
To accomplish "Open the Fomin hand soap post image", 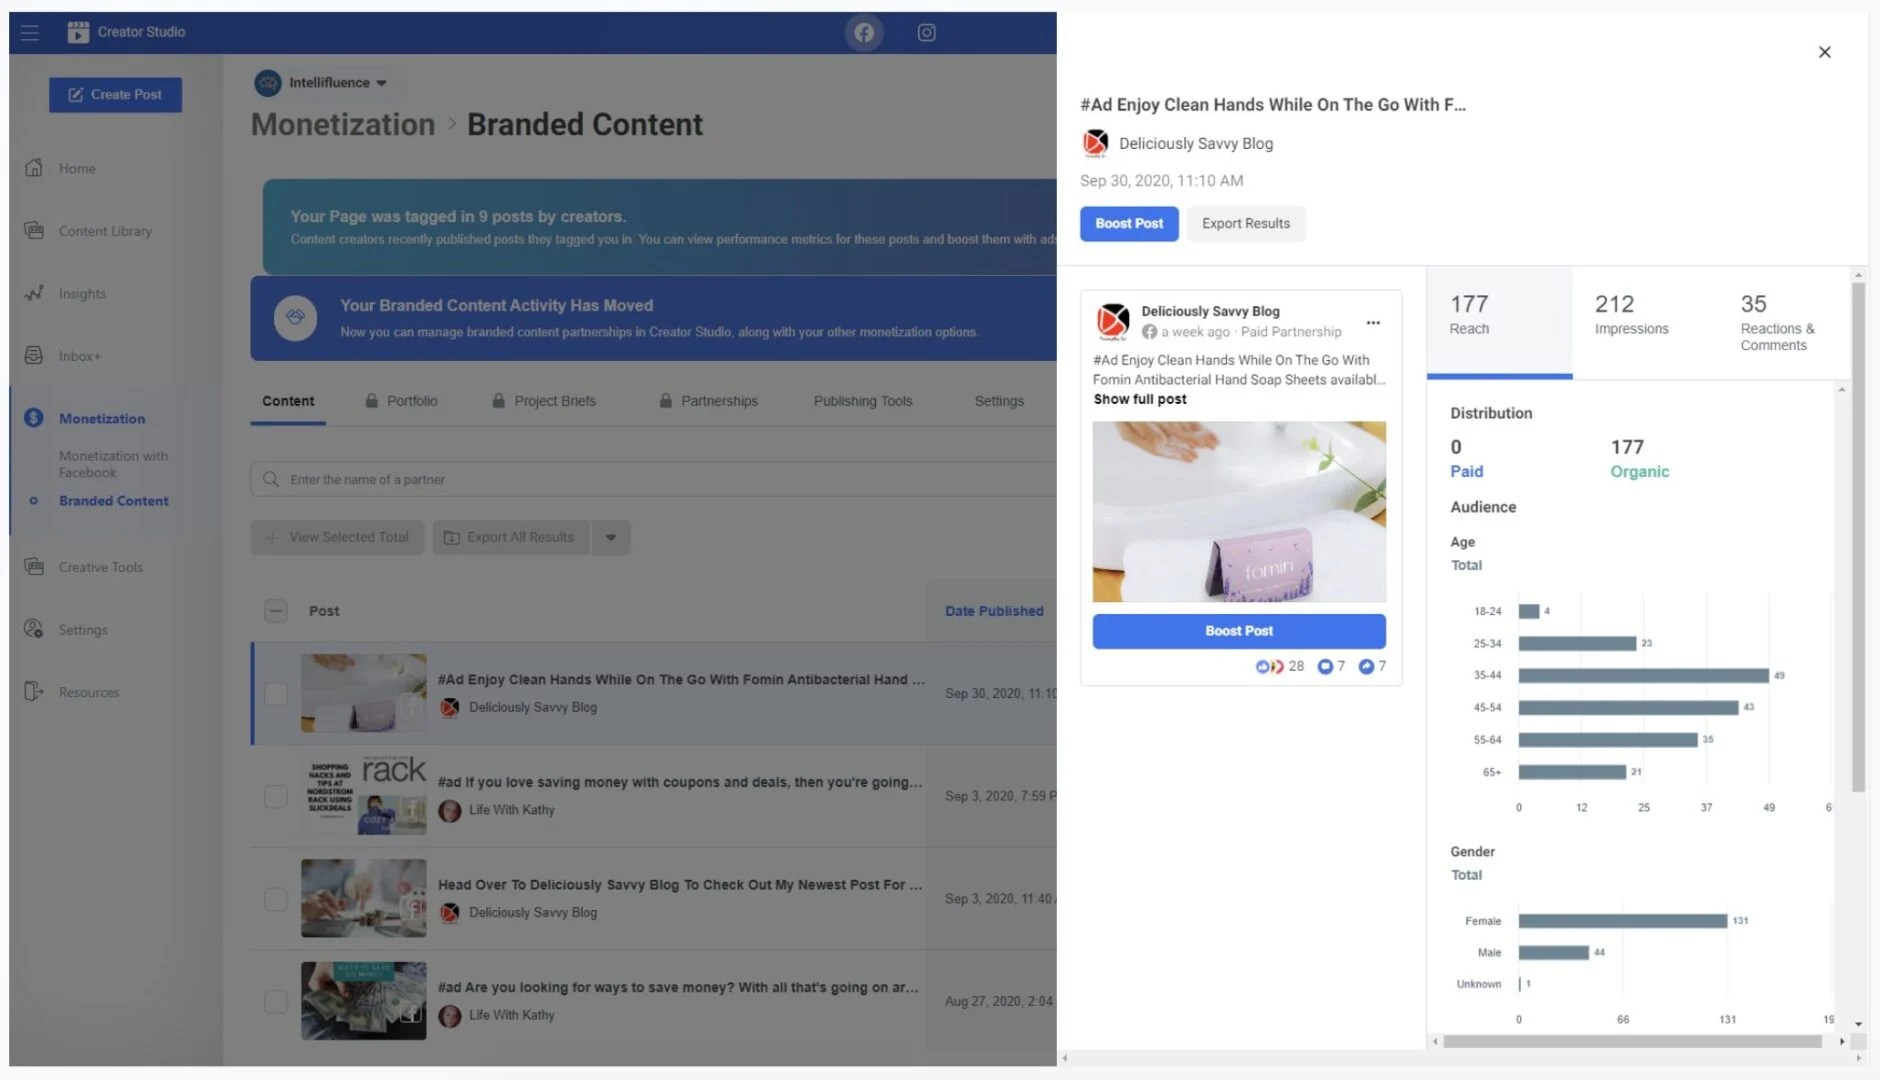I will click(1239, 512).
